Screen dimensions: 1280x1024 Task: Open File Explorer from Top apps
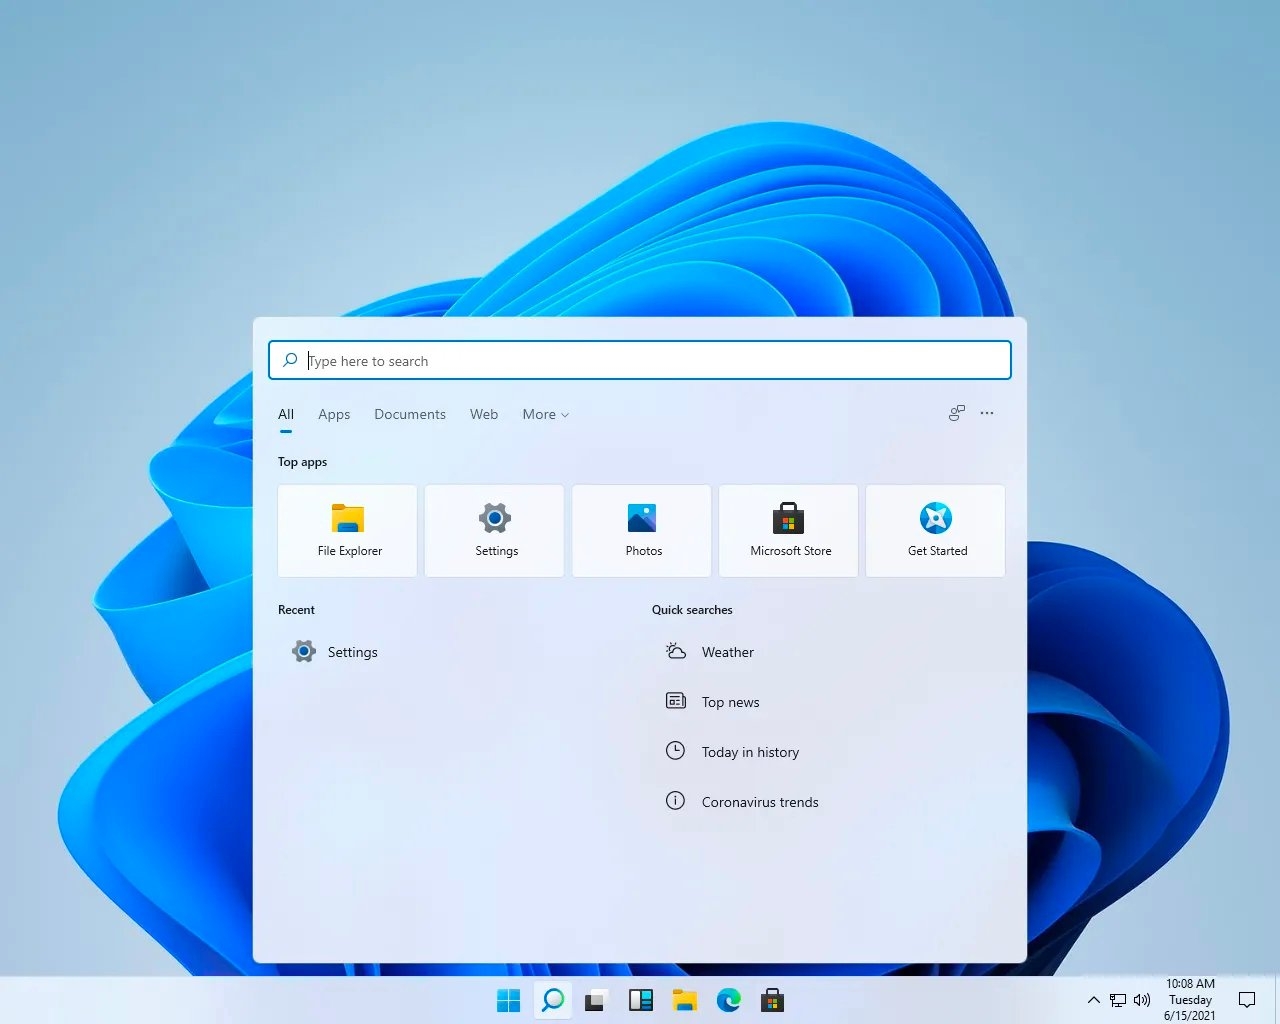[347, 531]
